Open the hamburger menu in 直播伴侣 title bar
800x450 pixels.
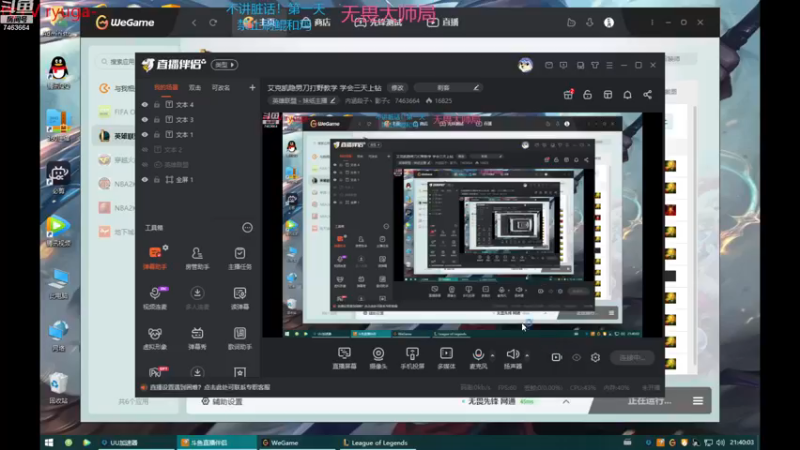[609, 65]
